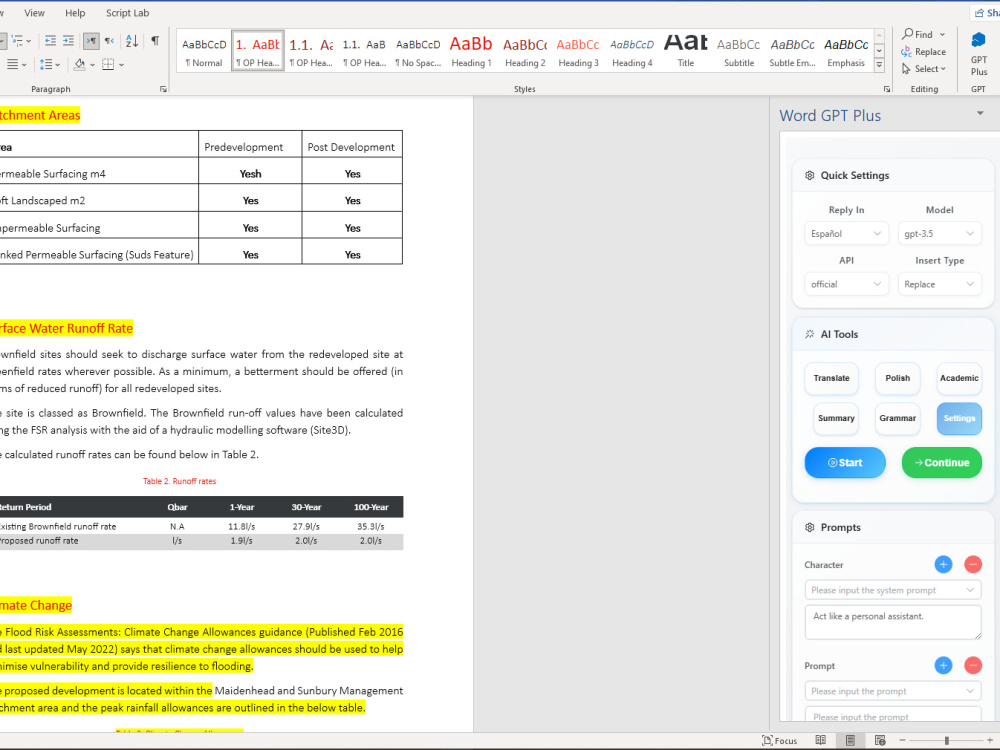Open the Help ribbon tab

tap(75, 13)
